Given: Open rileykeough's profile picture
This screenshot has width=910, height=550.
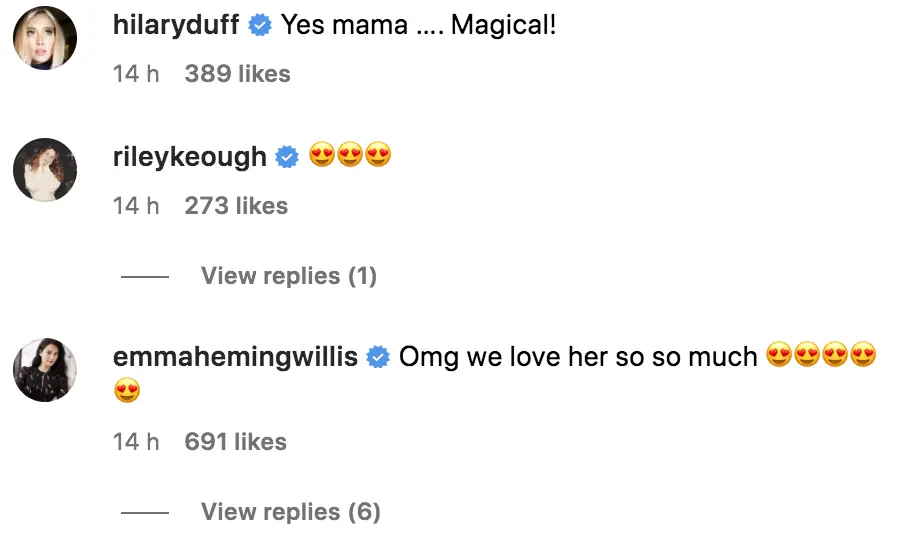Looking at the screenshot, I should tap(45, 170).
